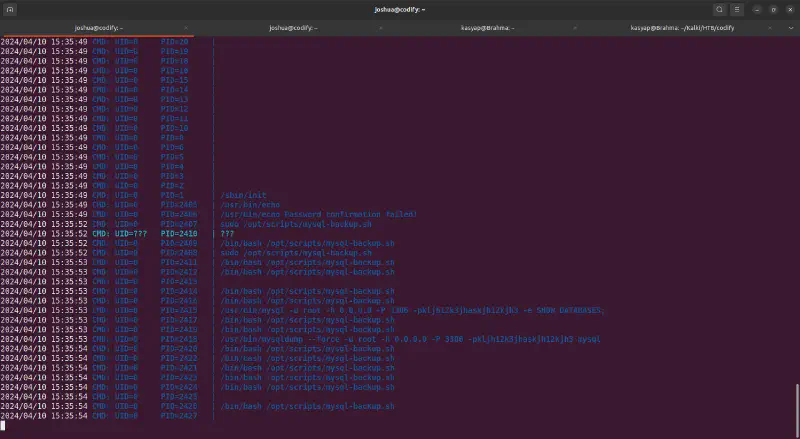Select the second joshua@codify tab
The width and height of the screenshot is (800, 439).
[293, 28]
